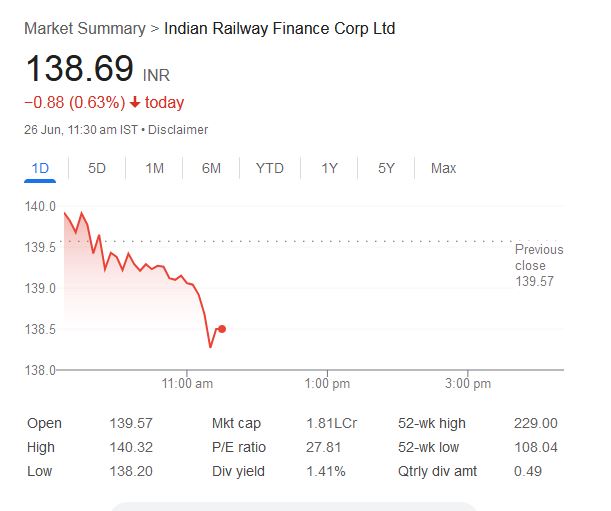Choose the Max range tab
The width and height of the screenshot is (611, 511).
pos(443,168)
